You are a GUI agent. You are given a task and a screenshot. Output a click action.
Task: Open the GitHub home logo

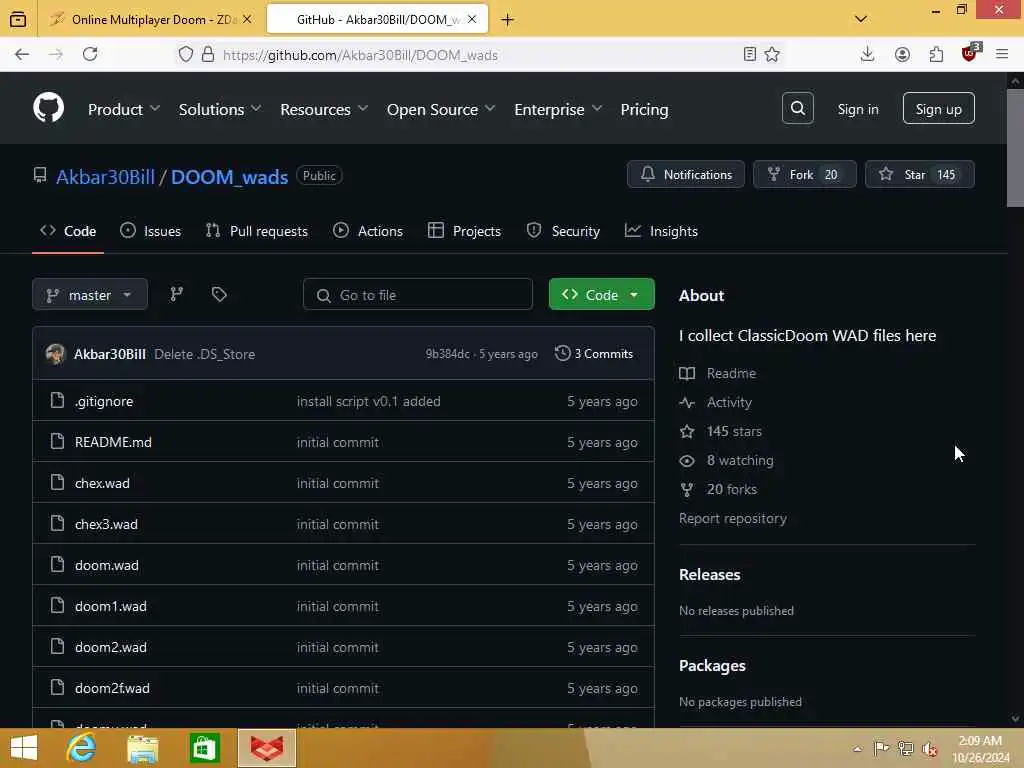pos(48,108)
